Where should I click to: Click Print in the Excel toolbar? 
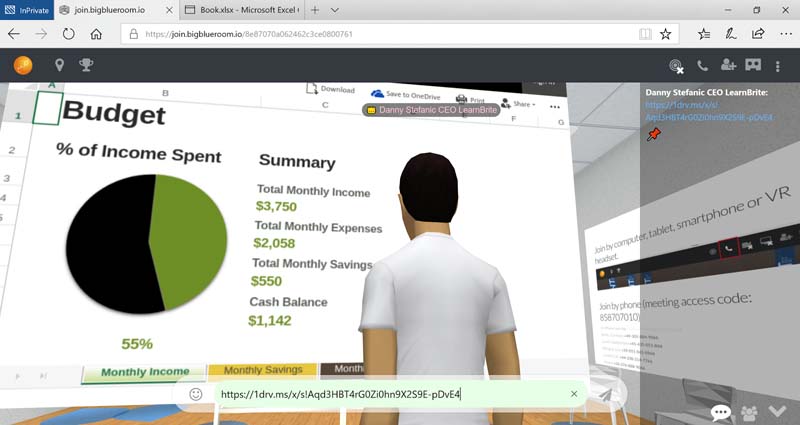click(470, 99)
